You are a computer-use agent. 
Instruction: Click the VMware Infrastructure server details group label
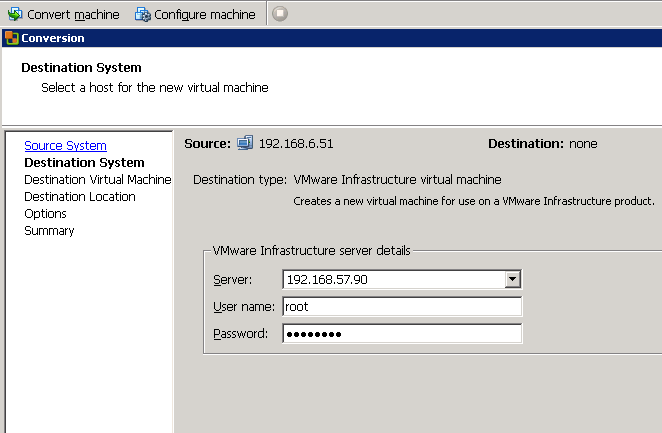pos(312,251)
